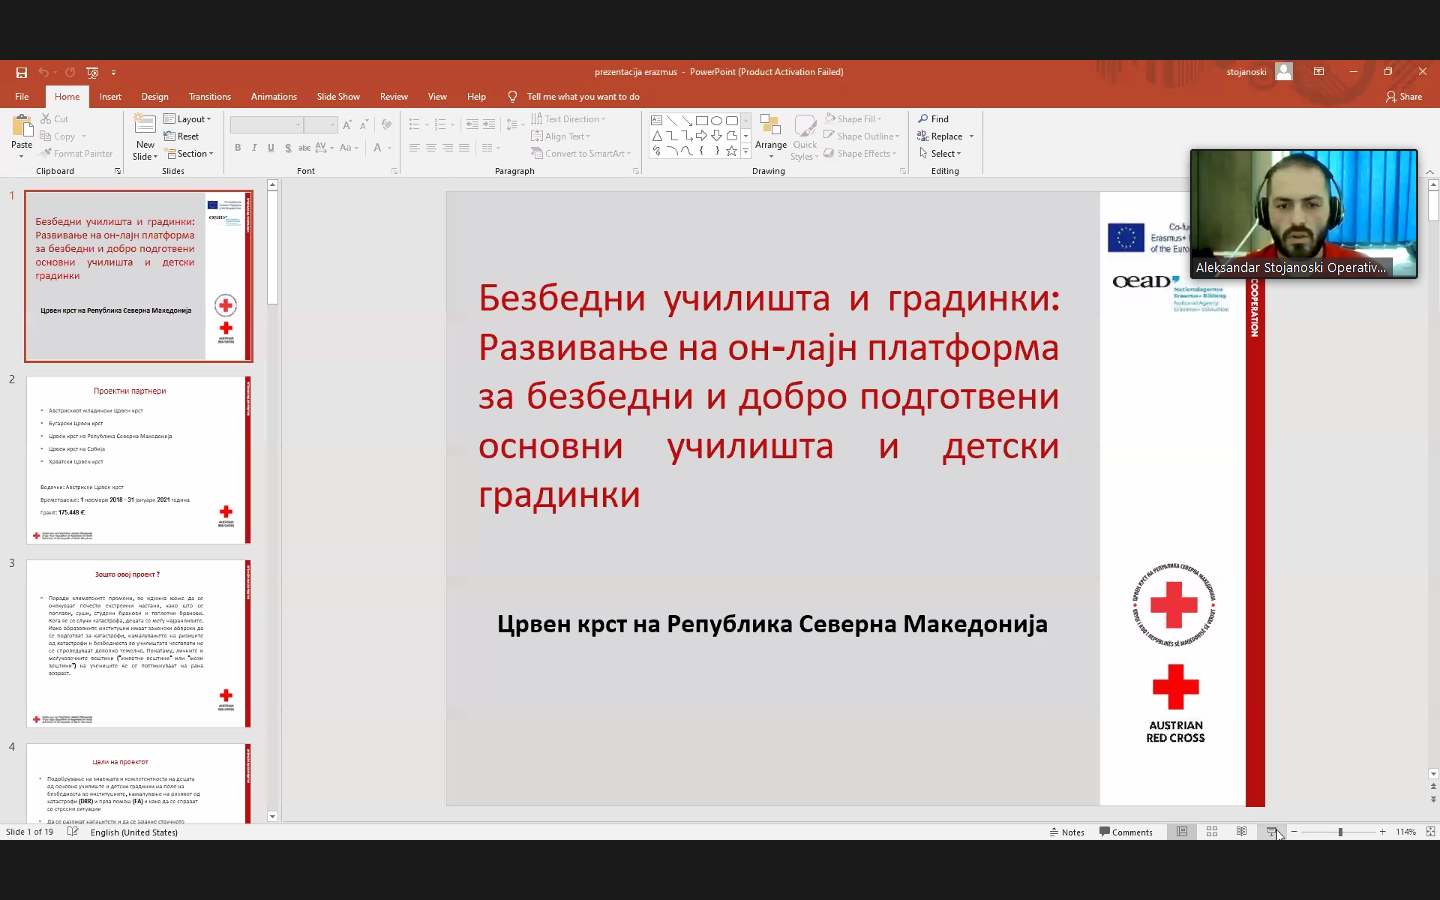Open the View tab
This screenshot has height=900, width=1440.
click(437, 97)
